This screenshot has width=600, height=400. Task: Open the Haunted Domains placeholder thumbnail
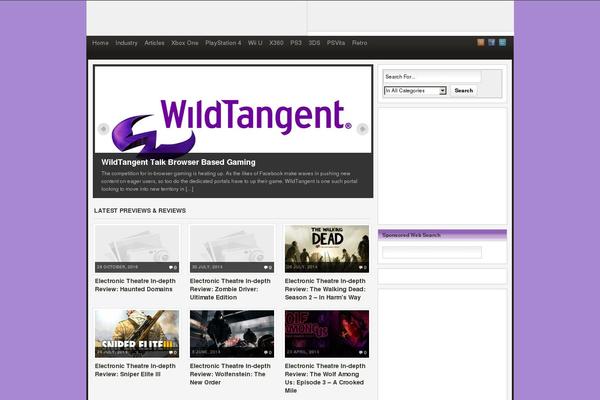[x=137, y=248]
